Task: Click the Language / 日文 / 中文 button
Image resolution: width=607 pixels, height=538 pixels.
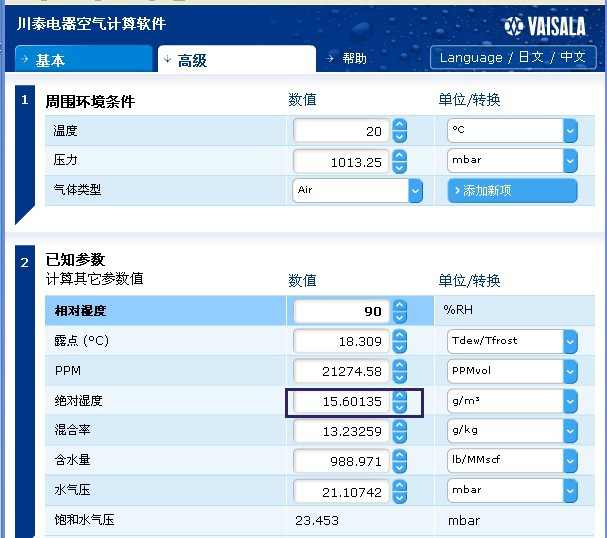Action: (x=512, y=57)
